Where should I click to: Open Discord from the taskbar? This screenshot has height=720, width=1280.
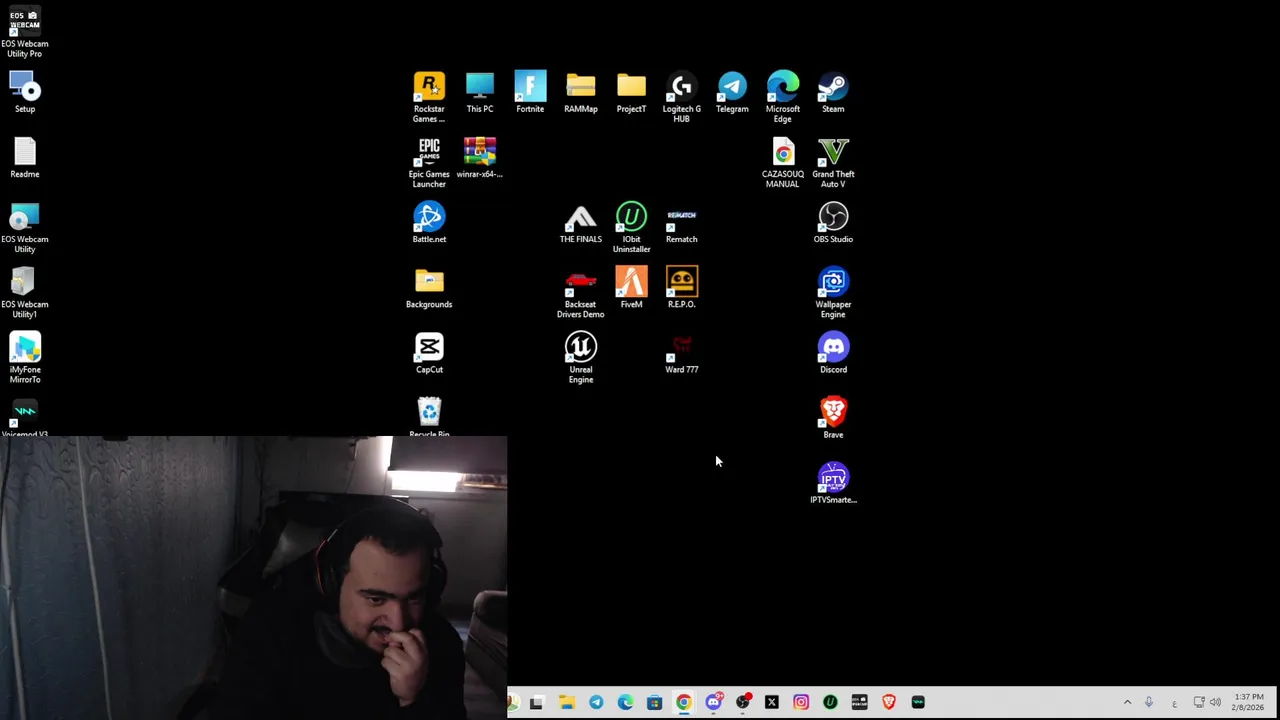click(x=713, y=702)
